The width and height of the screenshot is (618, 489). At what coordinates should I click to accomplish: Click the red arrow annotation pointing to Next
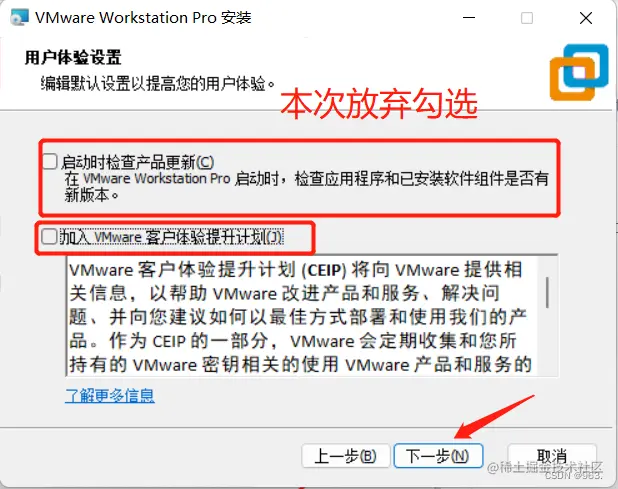(494, 417)
